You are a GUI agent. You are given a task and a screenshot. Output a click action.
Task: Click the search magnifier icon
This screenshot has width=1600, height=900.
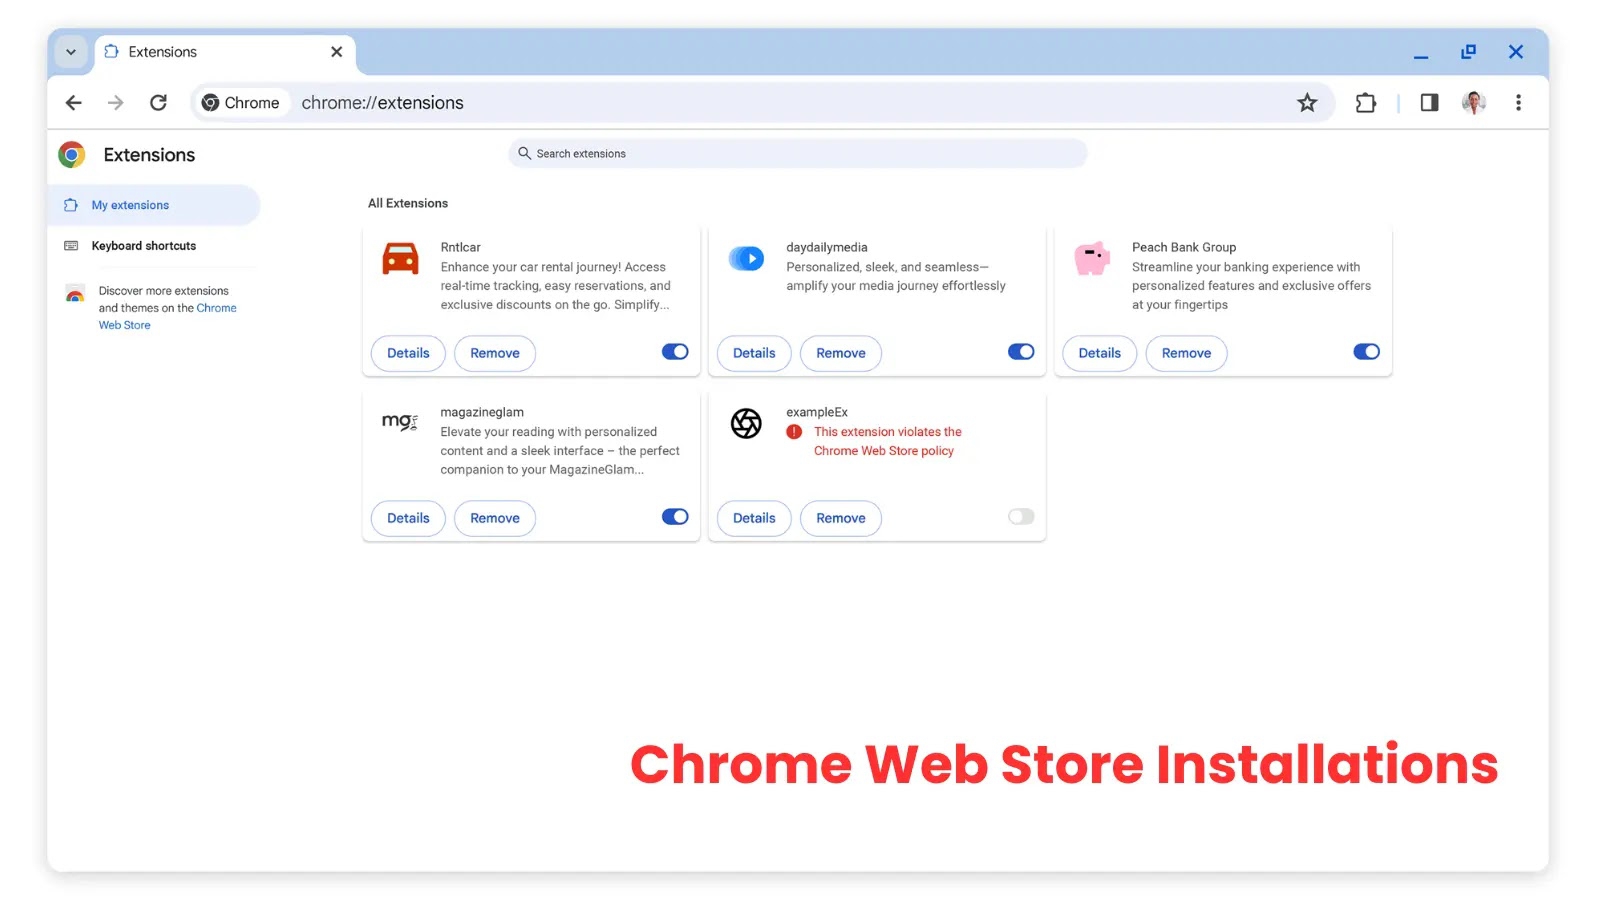click(x=524, y=153)
